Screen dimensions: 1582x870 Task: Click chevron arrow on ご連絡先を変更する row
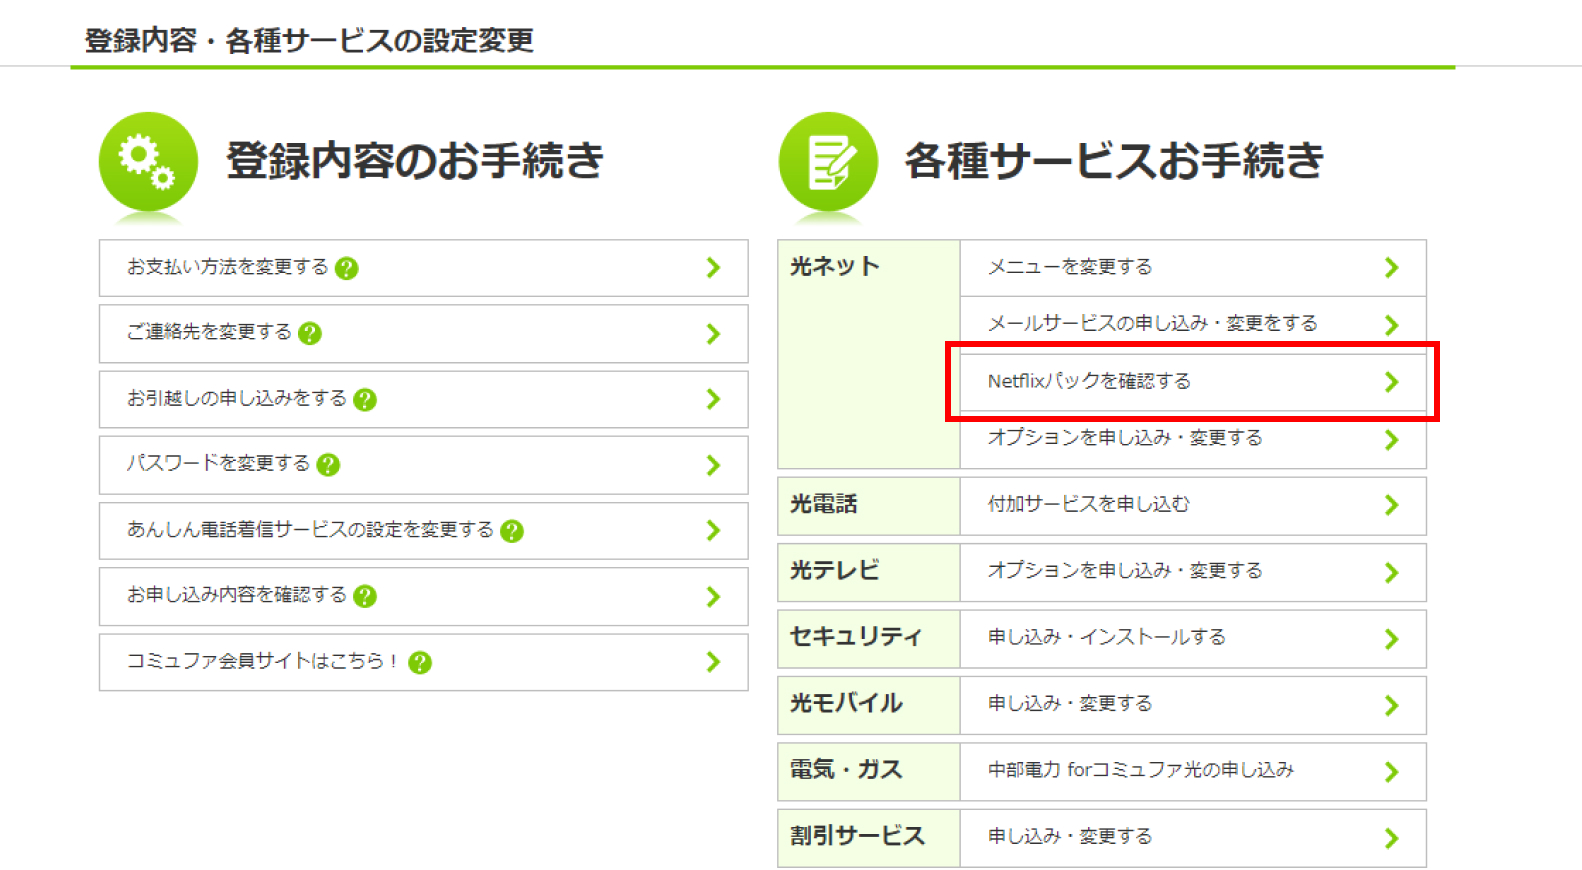[713, 333]
